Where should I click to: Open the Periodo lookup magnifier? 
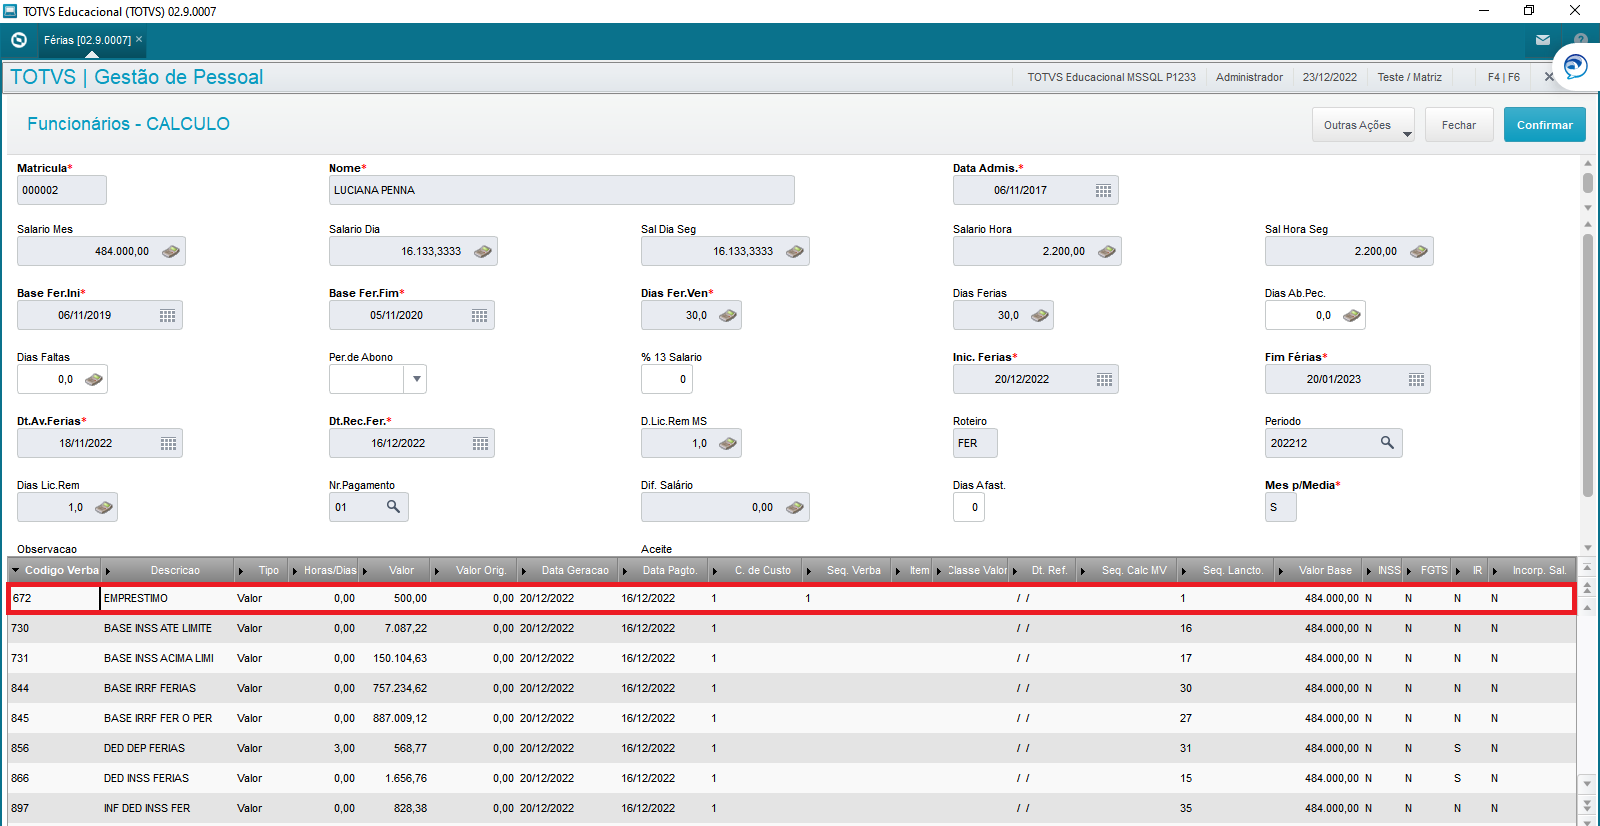click(1388, 442)
